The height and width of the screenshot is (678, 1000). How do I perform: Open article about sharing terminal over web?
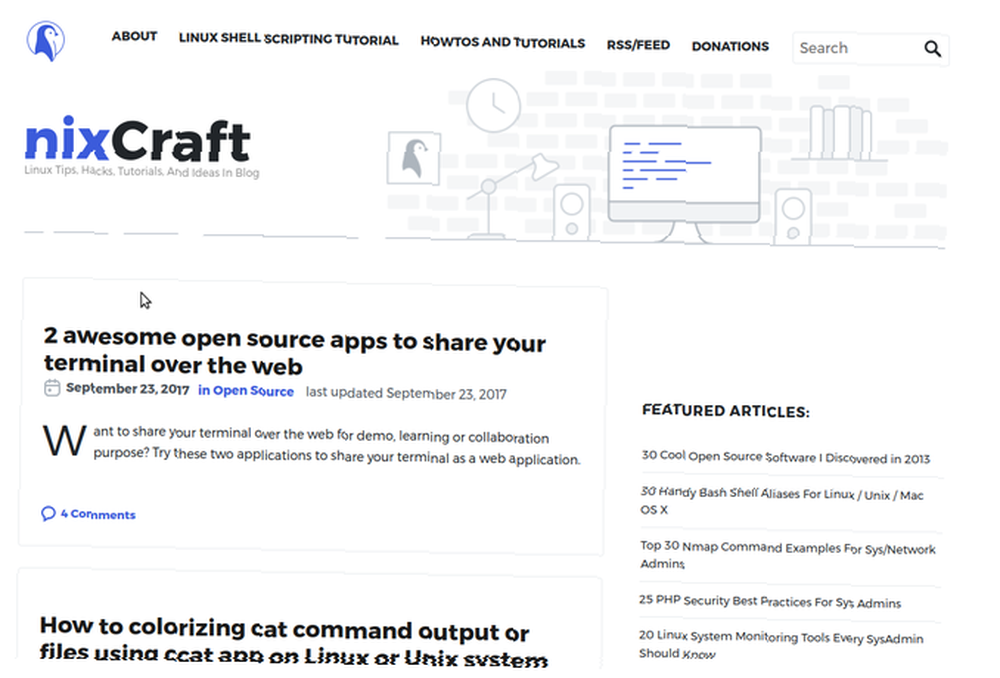tap(295, 351)
